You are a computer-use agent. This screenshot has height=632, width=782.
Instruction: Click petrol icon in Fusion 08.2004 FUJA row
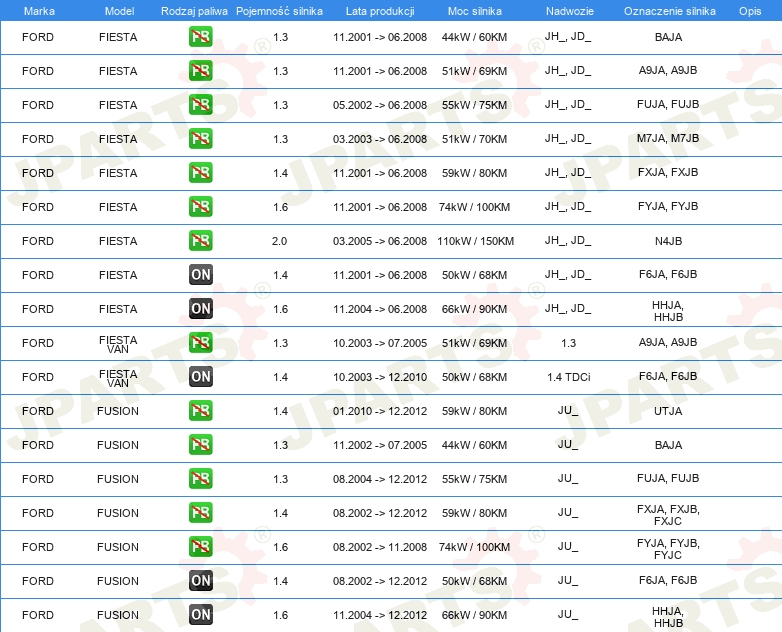point(200,478)
